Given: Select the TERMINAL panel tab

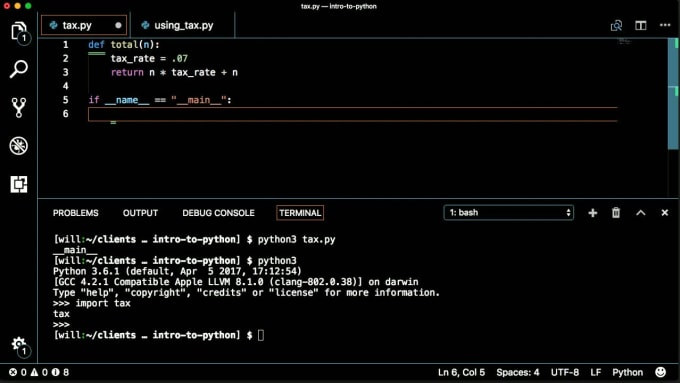Looking at the screenshot, I should tap(300, 213).
